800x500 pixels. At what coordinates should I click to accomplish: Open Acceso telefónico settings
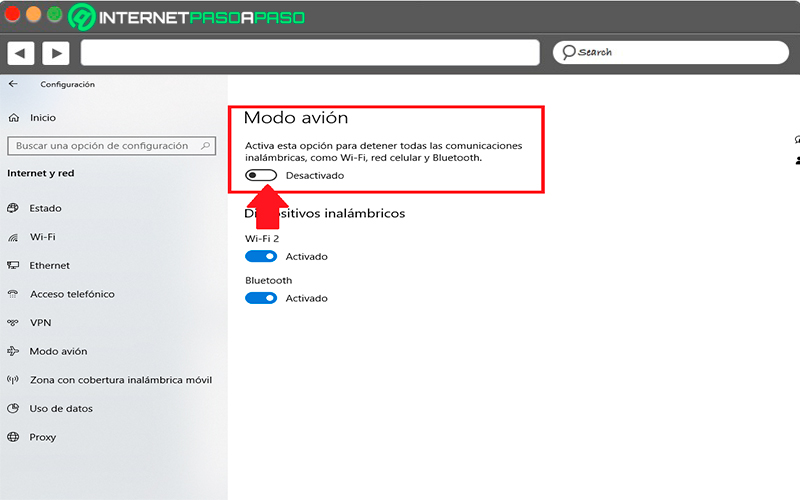click(72, 294)
